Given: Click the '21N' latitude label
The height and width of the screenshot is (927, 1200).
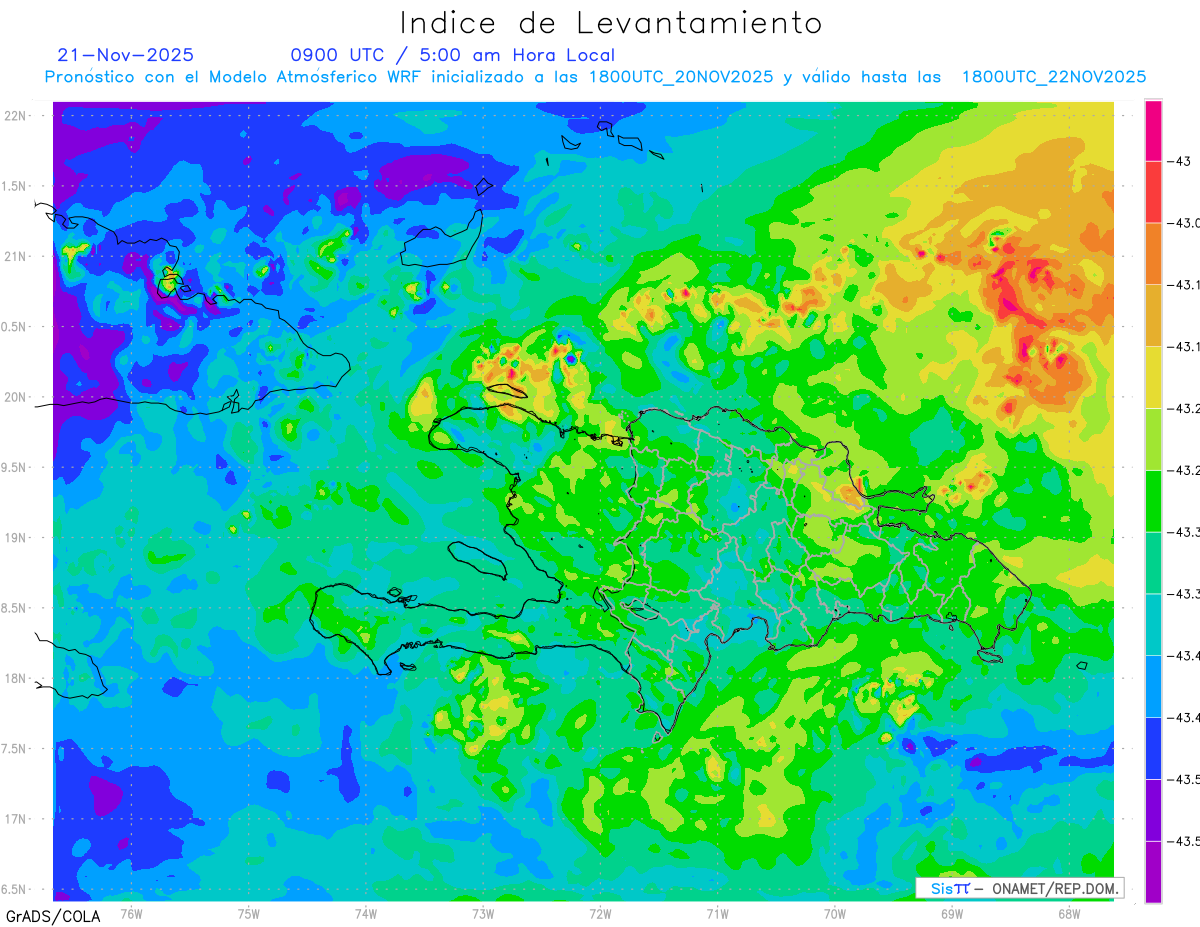Looking at the screenshot, I should point(15,256).
